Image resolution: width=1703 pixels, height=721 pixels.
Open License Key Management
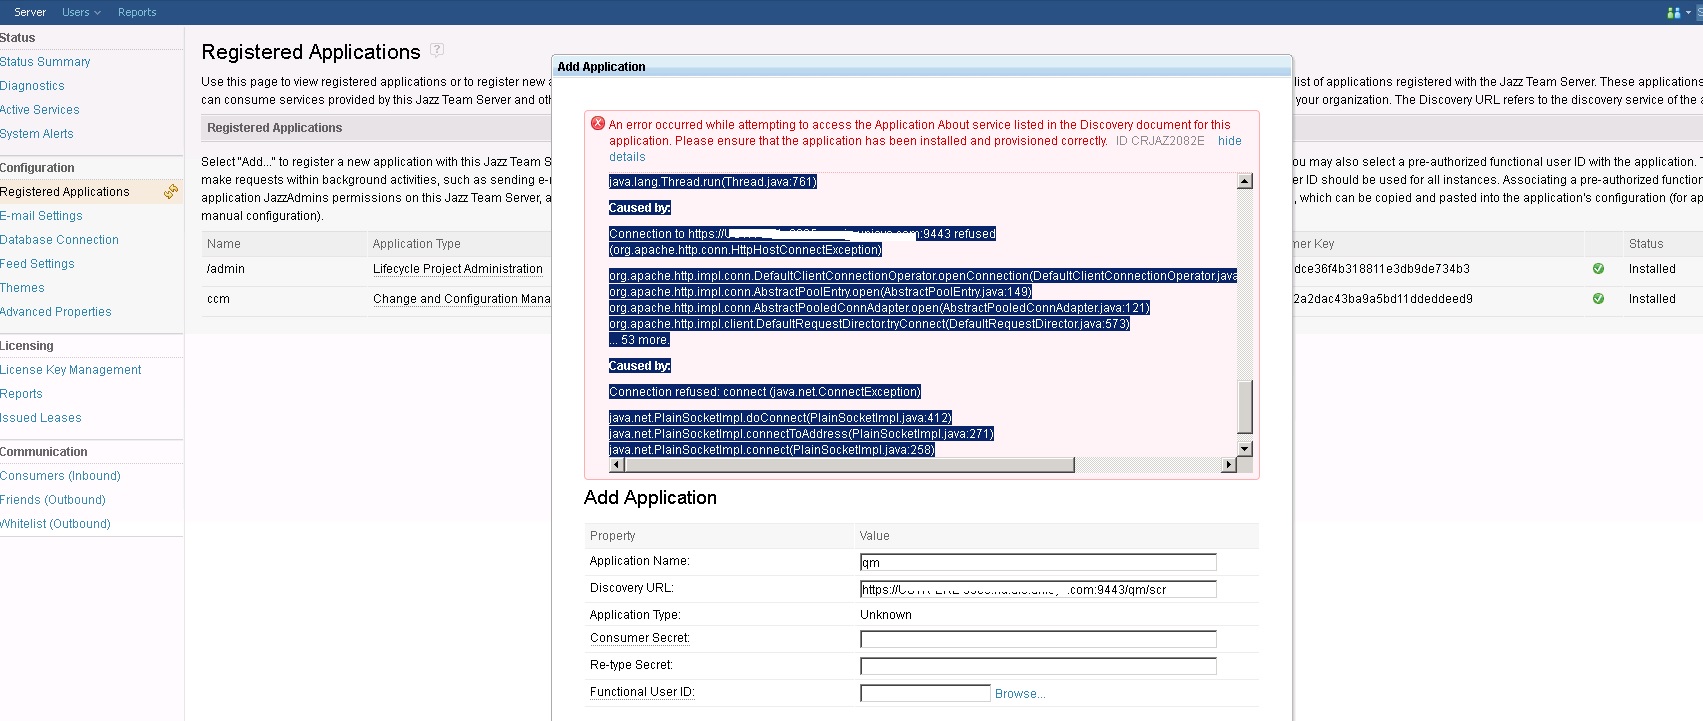coord(71,370)
